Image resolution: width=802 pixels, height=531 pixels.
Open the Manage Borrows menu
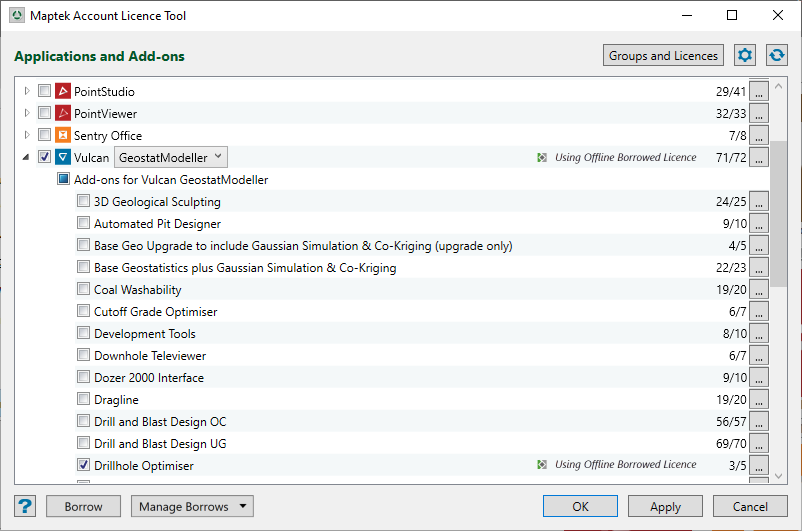click(192, 507)
